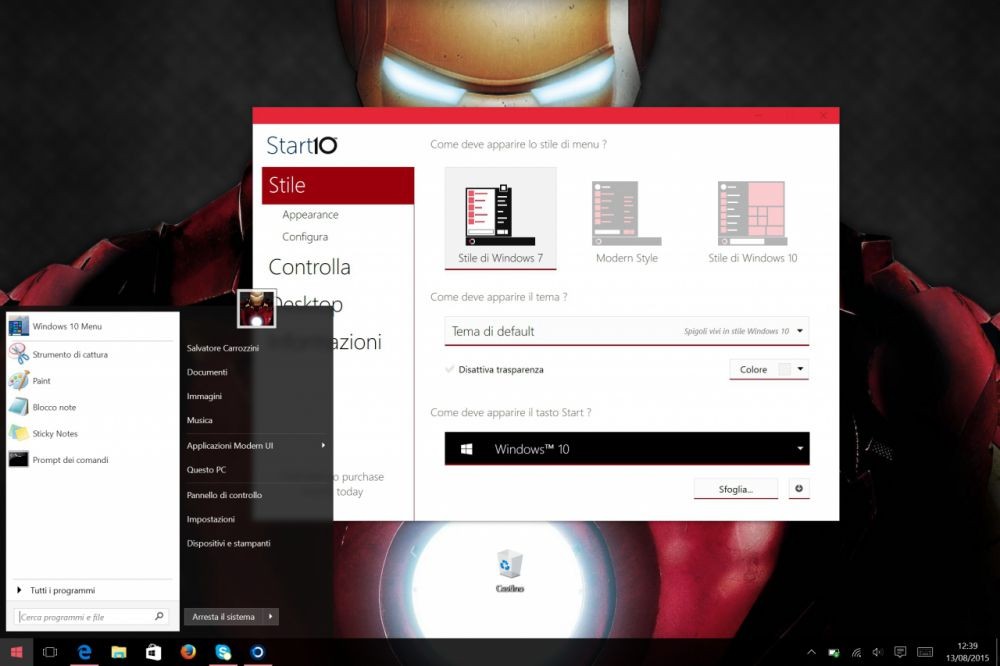1000x666 pixels.
Task: Launch Paint from the start menu
Action: (92, 381)
